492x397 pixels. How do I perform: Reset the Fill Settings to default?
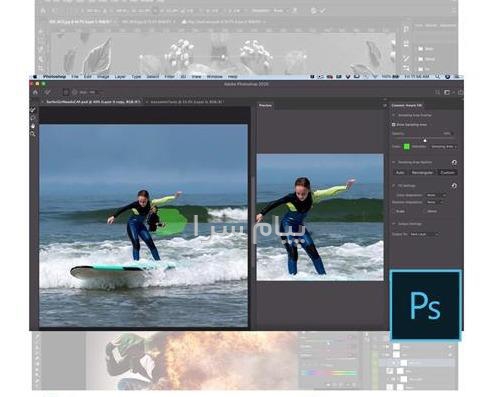(454, 186)
